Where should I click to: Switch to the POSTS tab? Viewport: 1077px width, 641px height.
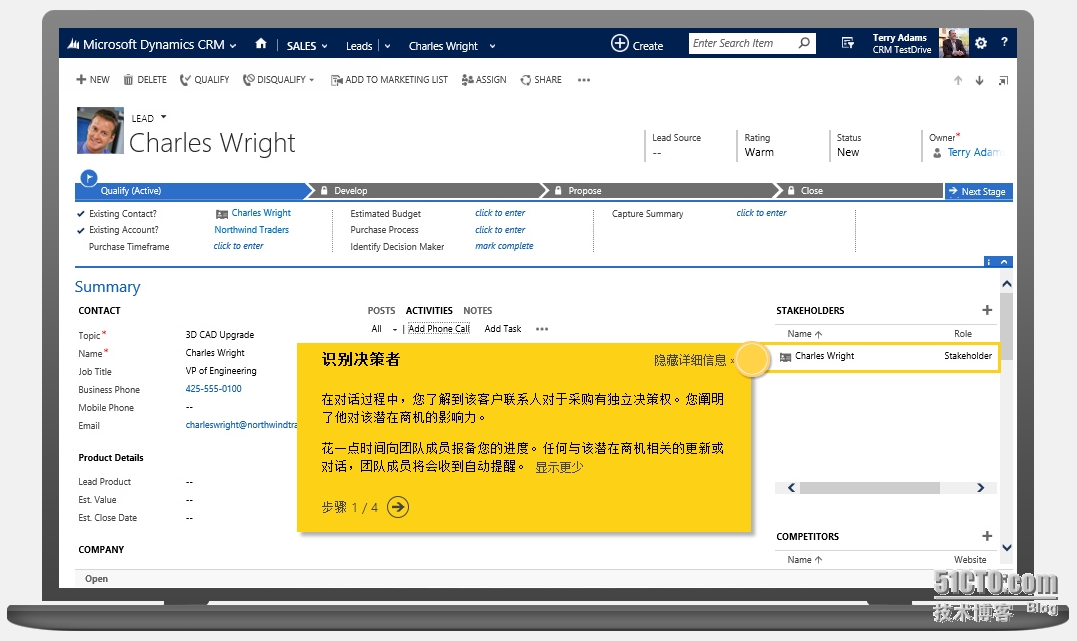pyautogui.click(x=381, y=311)
